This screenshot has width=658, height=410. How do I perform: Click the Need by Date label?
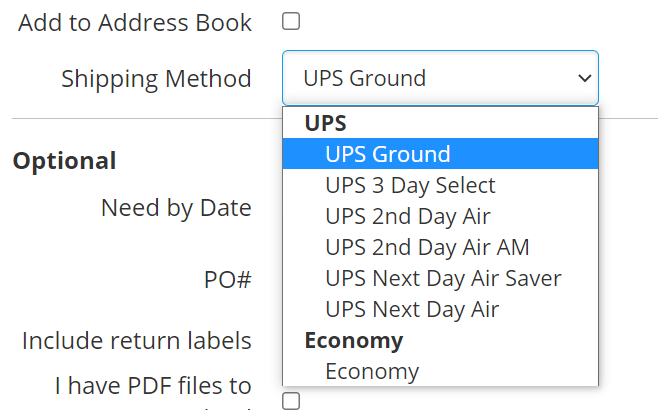coord(176,208)
